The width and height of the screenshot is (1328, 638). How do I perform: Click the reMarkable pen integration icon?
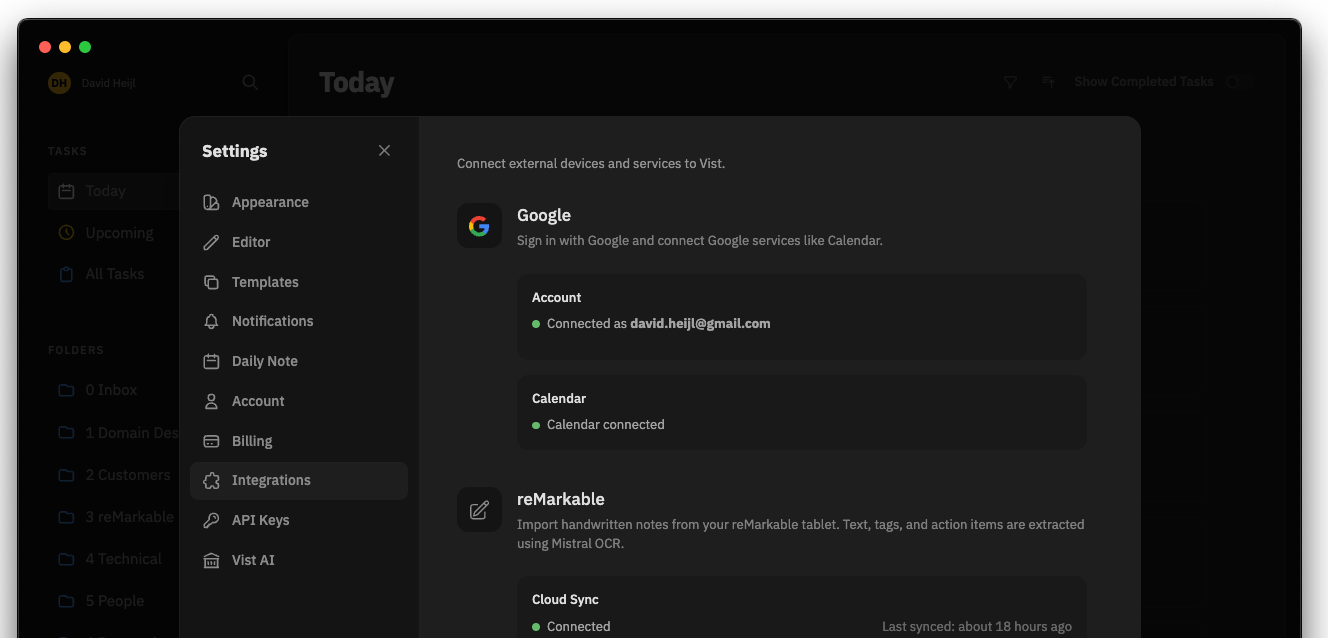pos(479,509)
